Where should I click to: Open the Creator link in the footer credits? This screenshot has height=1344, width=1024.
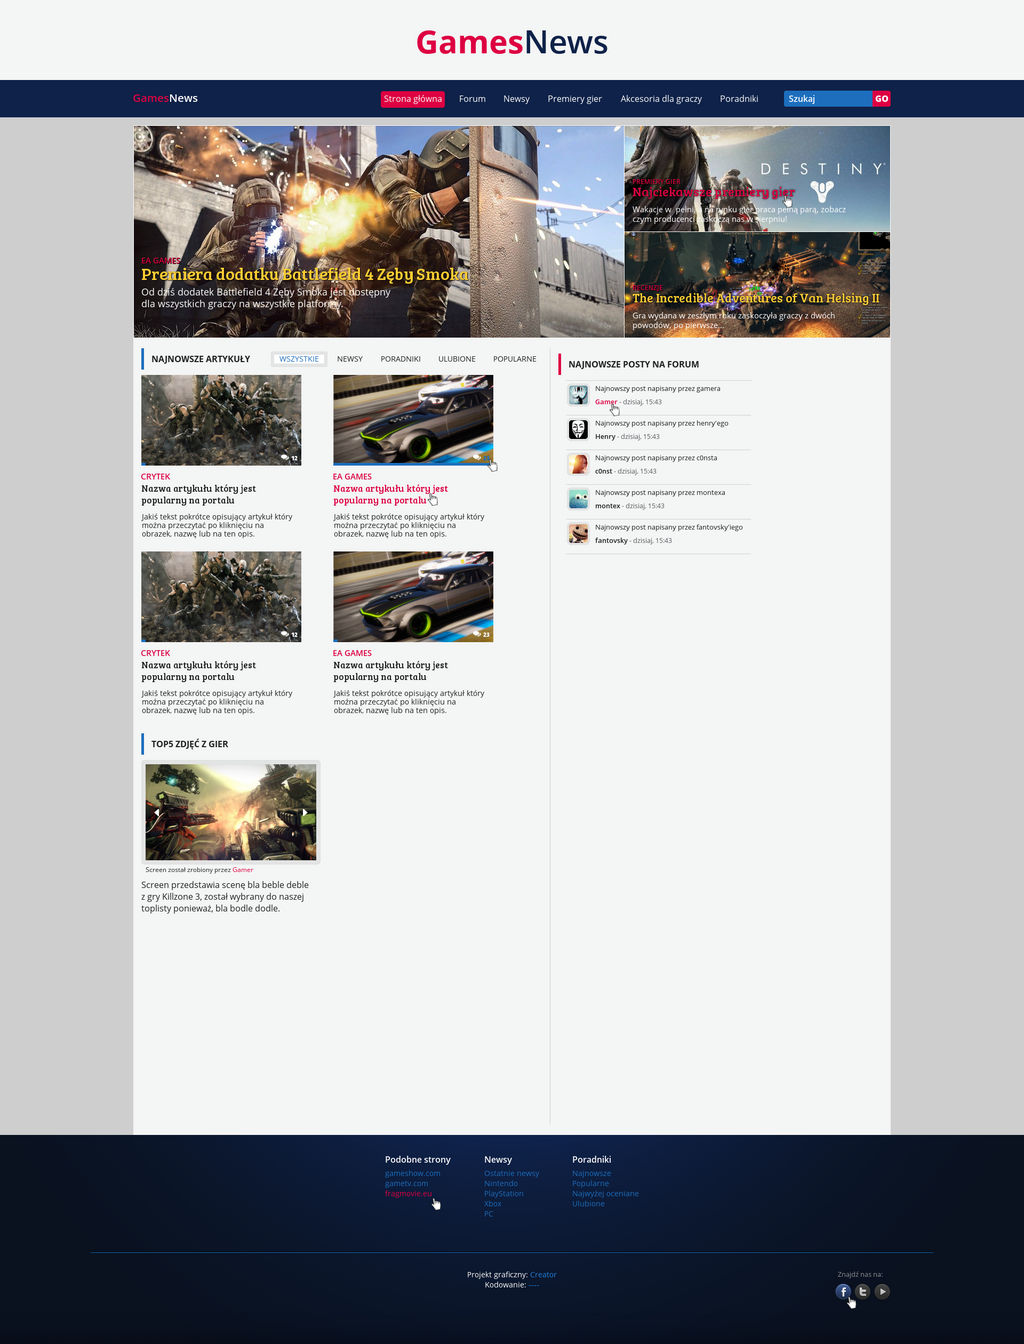click(x=543, y=1275)
